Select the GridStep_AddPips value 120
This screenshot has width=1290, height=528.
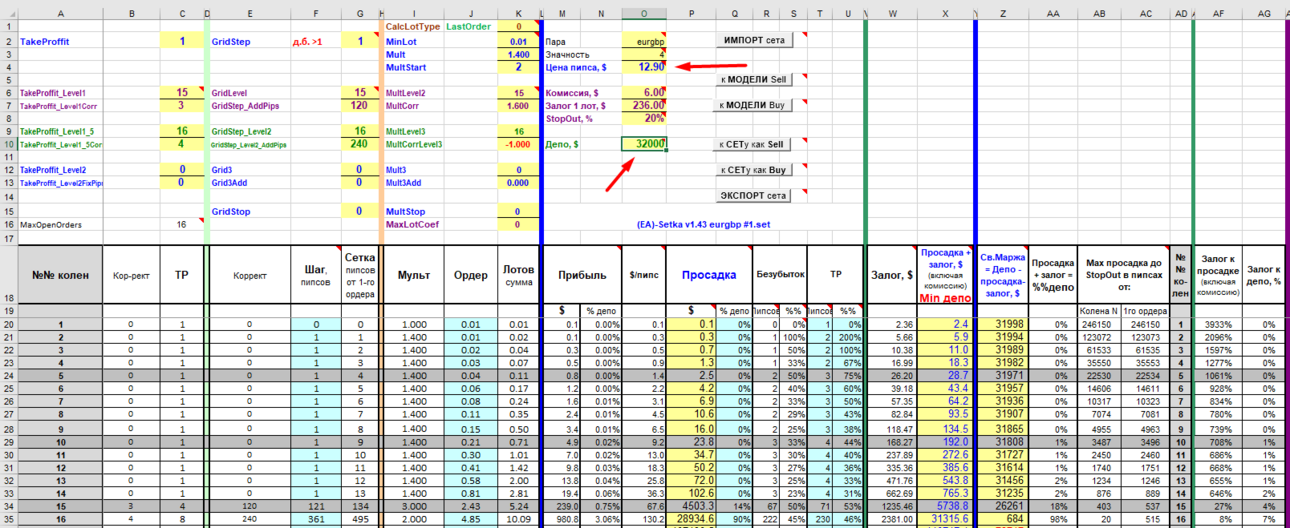(x=360, y=105)
